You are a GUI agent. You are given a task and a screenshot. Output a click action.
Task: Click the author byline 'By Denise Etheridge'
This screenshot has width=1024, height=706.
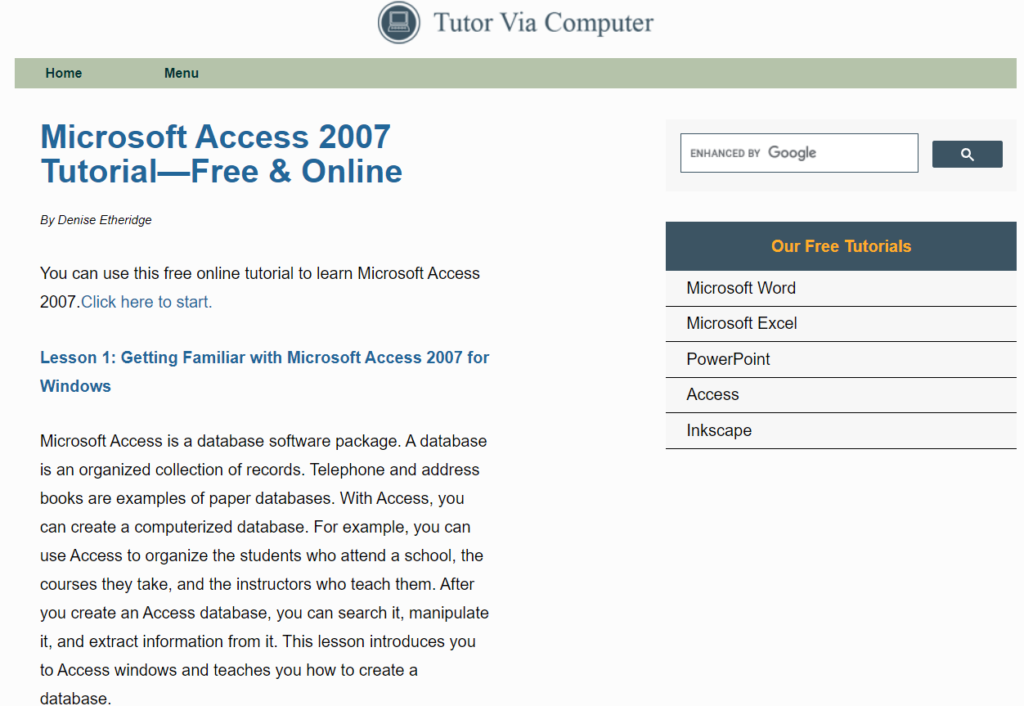point(95,220)
